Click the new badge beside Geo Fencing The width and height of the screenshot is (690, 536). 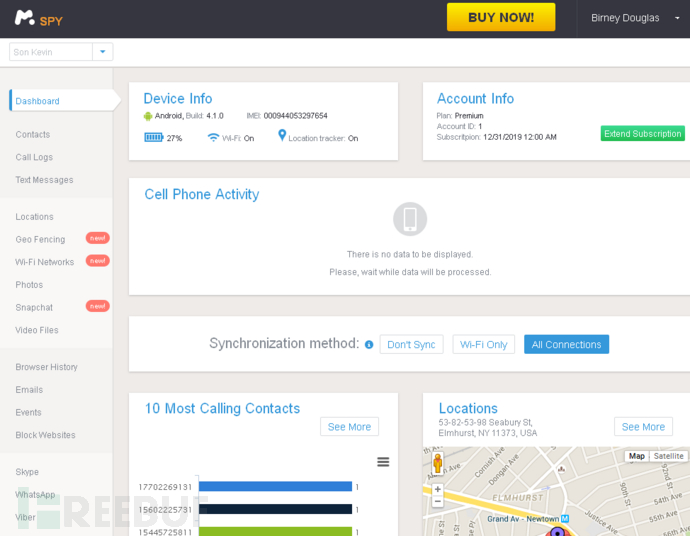(97, 238)
